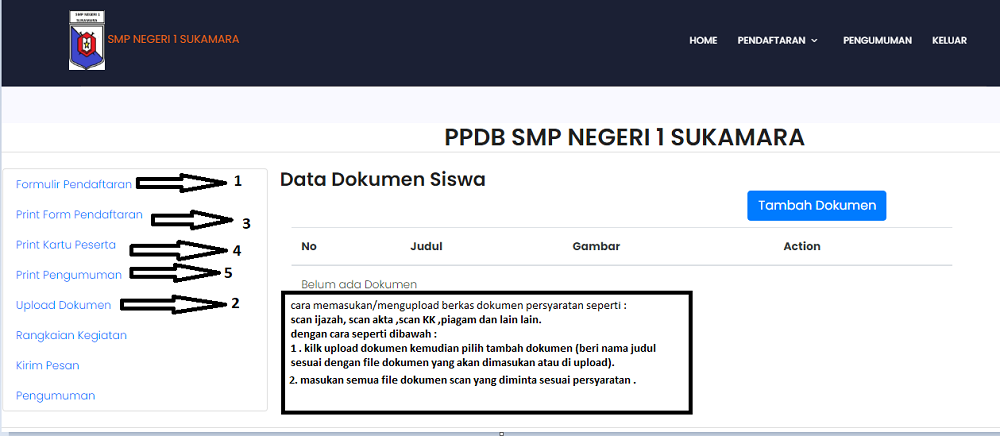Viewport: 1000px width, 436px height.
Task: Click the Judul column header
Action: [x=426, y=246]
